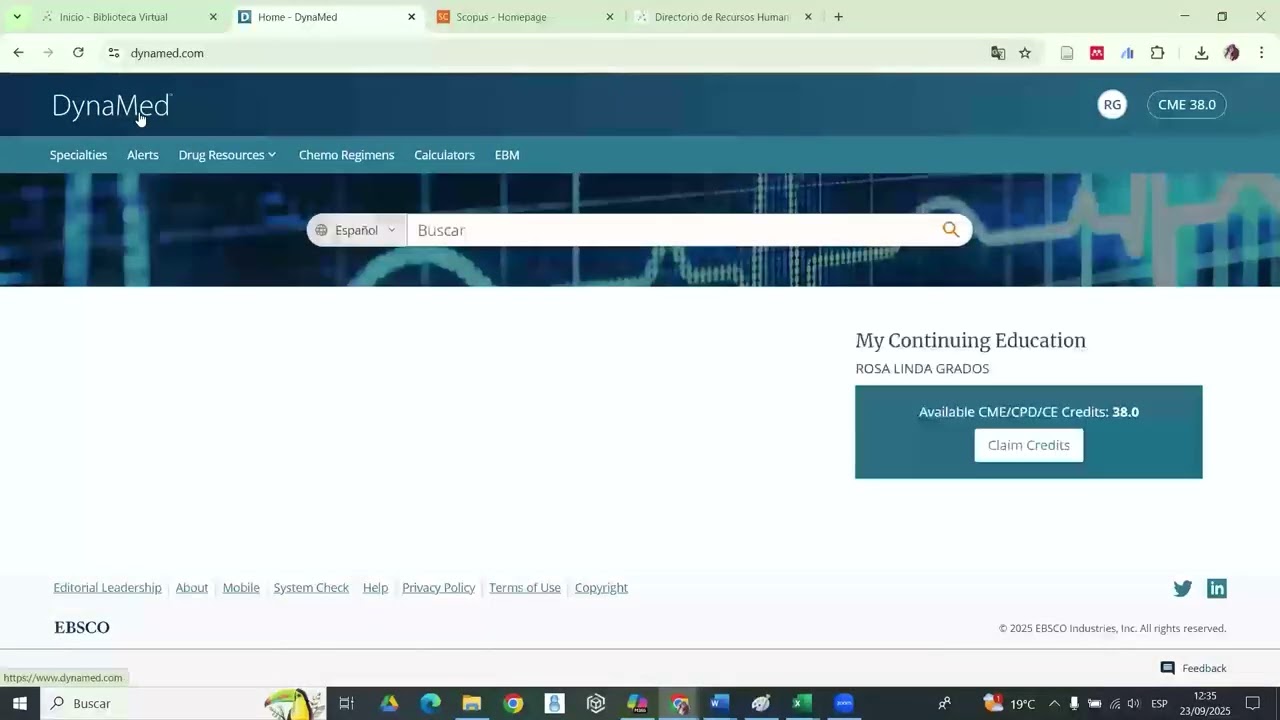Close the Home - DynaMed tab
Image resolution: width=1280 pixels, height=720 pixels.
411,17
